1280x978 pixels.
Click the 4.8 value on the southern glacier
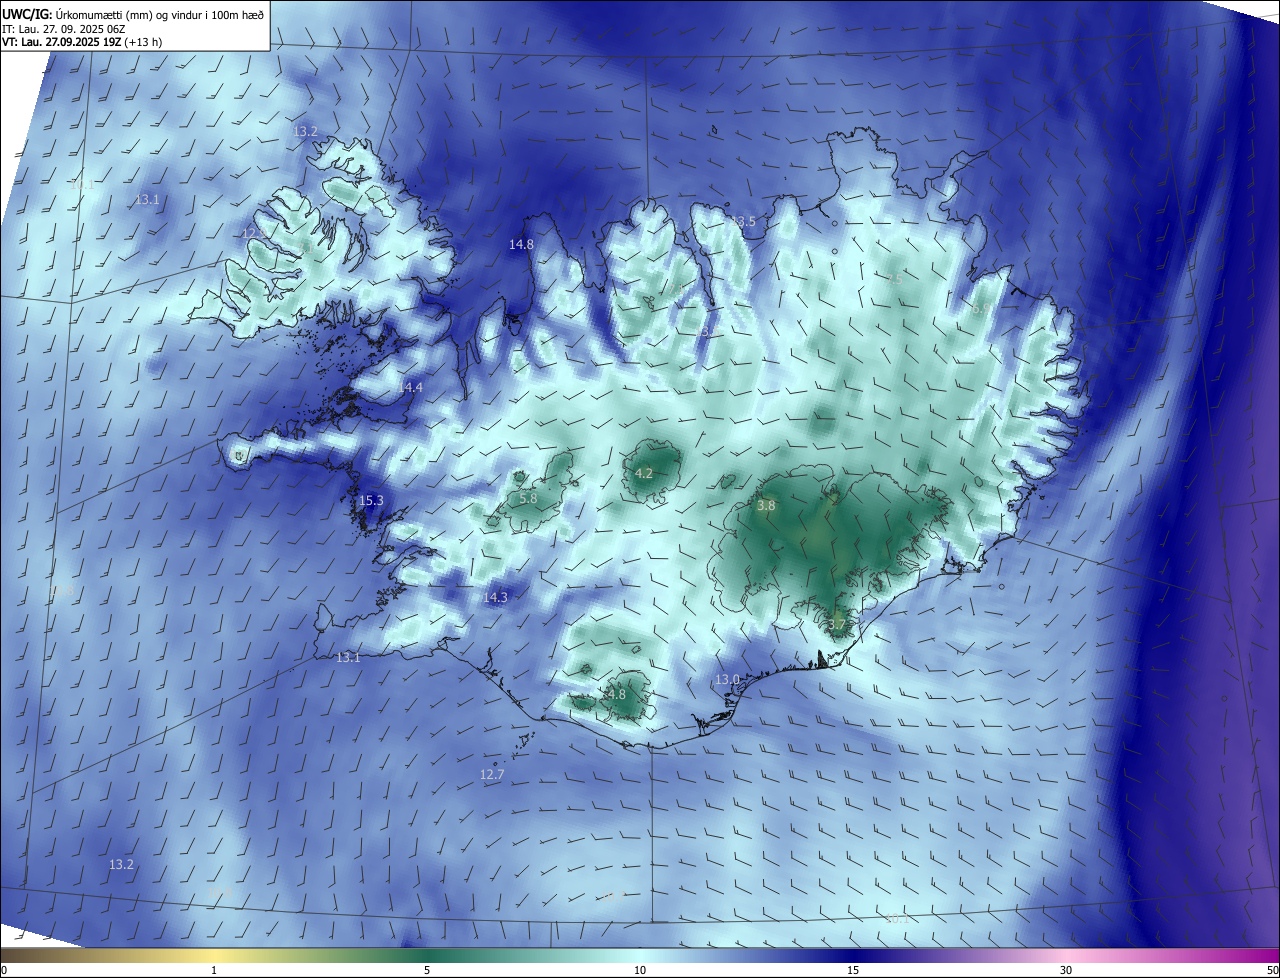click(616, 694)
